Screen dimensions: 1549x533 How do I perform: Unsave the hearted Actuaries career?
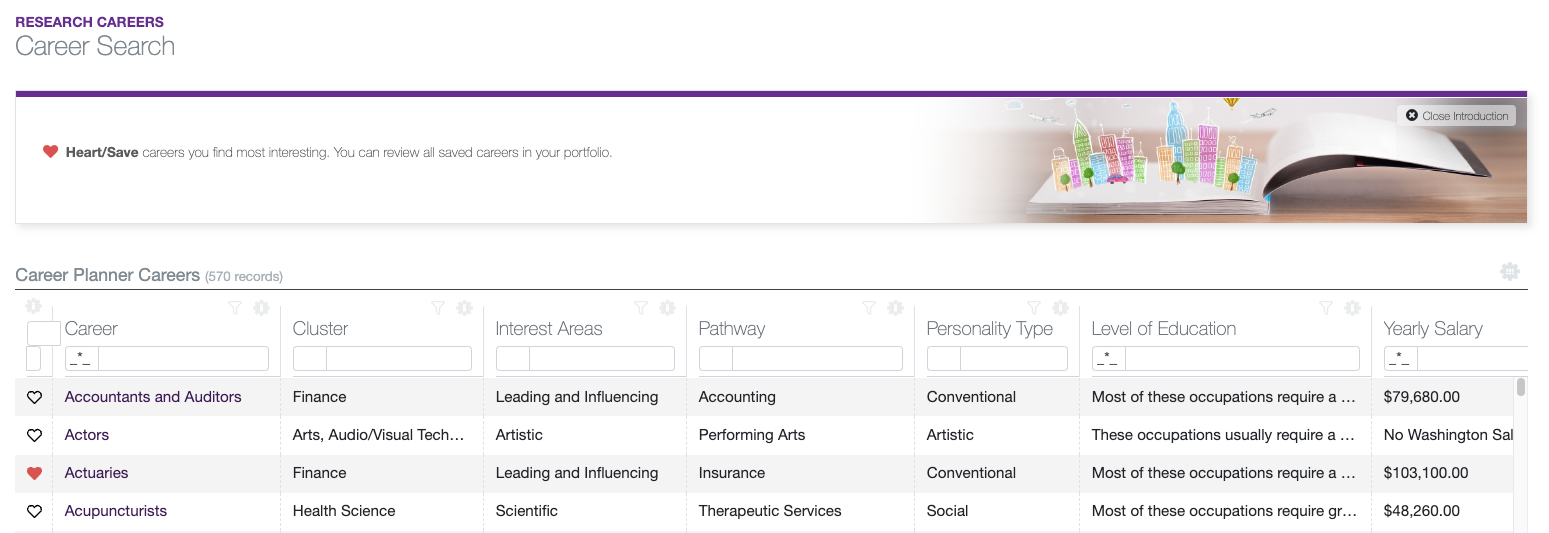click(x=34, y=473)
